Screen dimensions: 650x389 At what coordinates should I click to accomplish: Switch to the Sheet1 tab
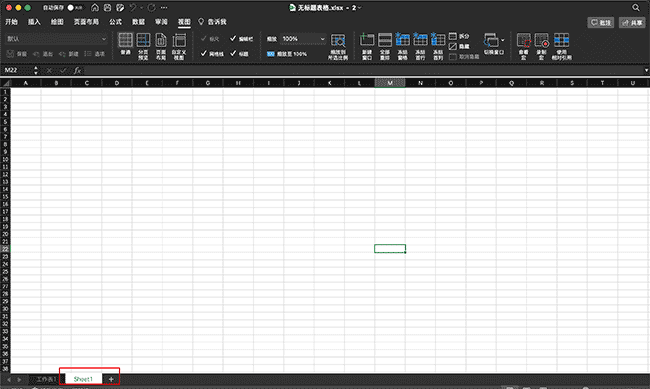click(83, 379)
